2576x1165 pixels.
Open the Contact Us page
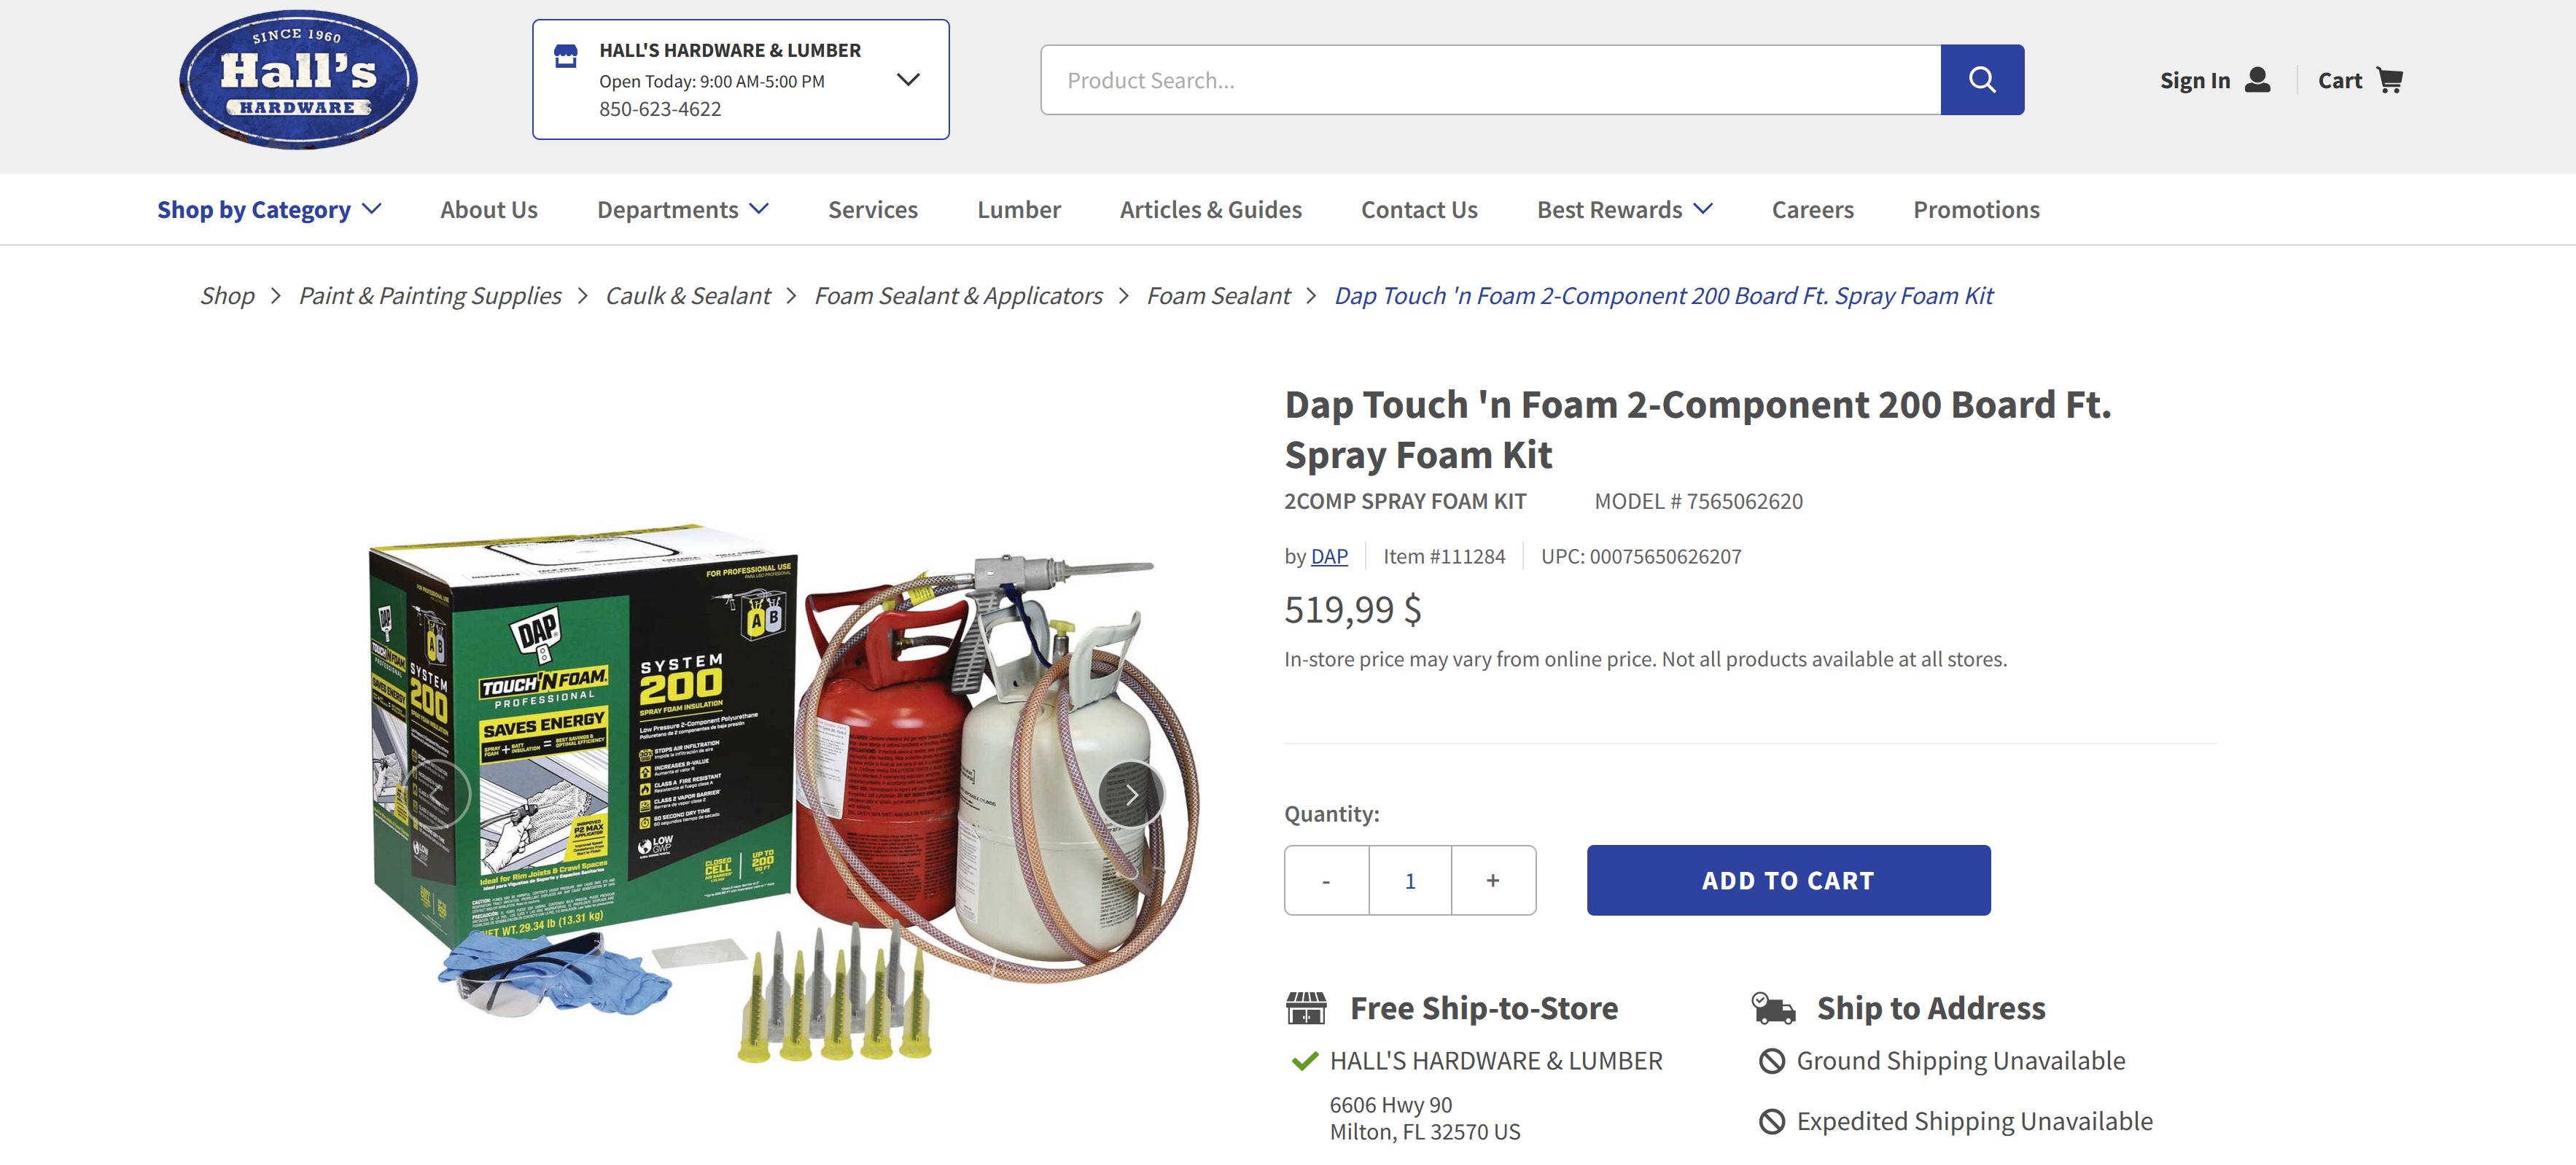point(1419,210)
